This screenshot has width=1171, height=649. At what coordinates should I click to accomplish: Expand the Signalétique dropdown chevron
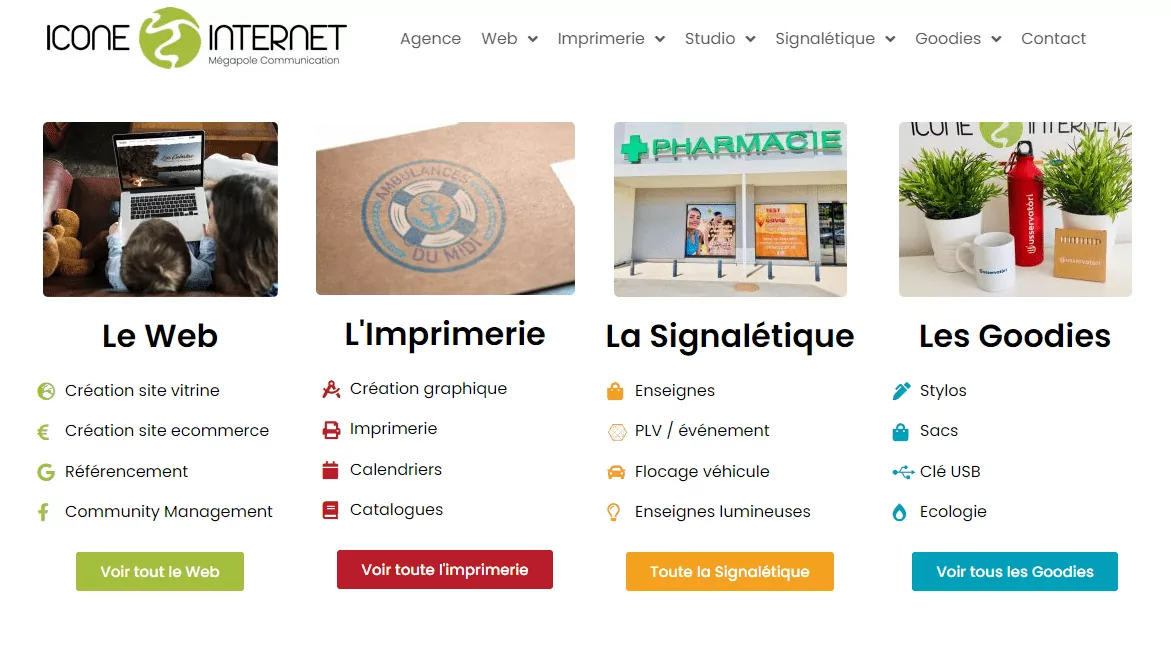pyautogui.click(x=890, y=40)
